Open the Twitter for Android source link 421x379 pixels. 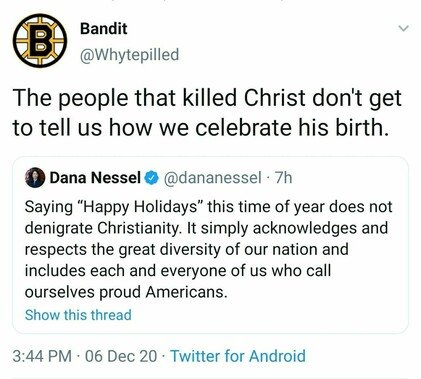238,356
